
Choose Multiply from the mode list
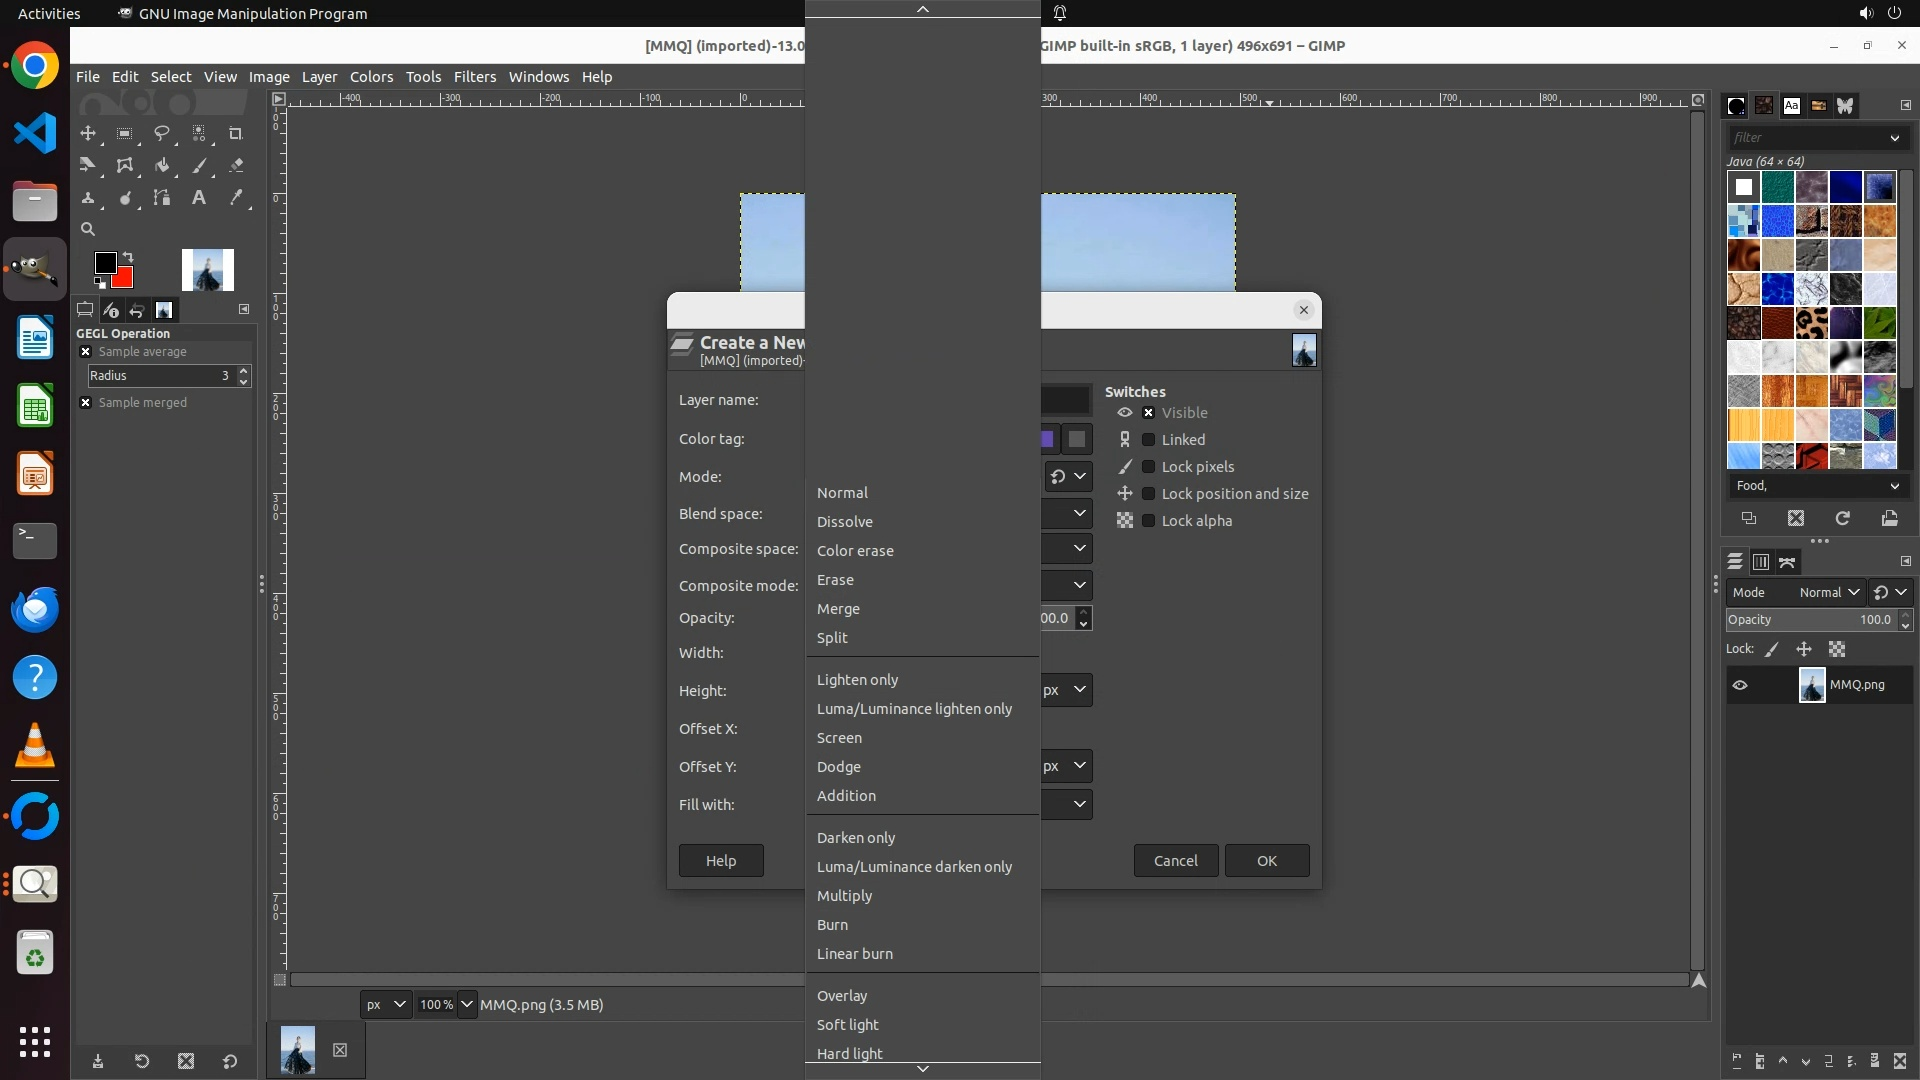[844, 896]
